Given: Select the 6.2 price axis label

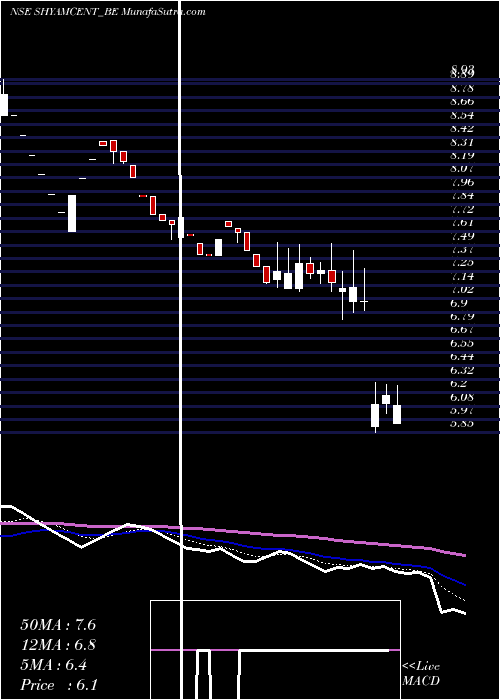Looking at the screenshot, I should click(x=459, y=383).
